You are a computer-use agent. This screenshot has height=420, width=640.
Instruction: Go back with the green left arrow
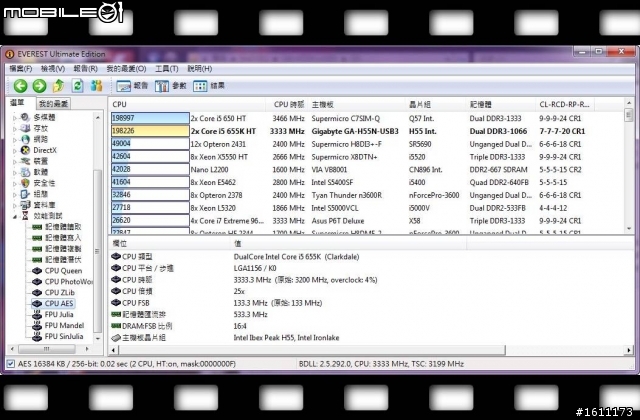[x=20, y=86]
